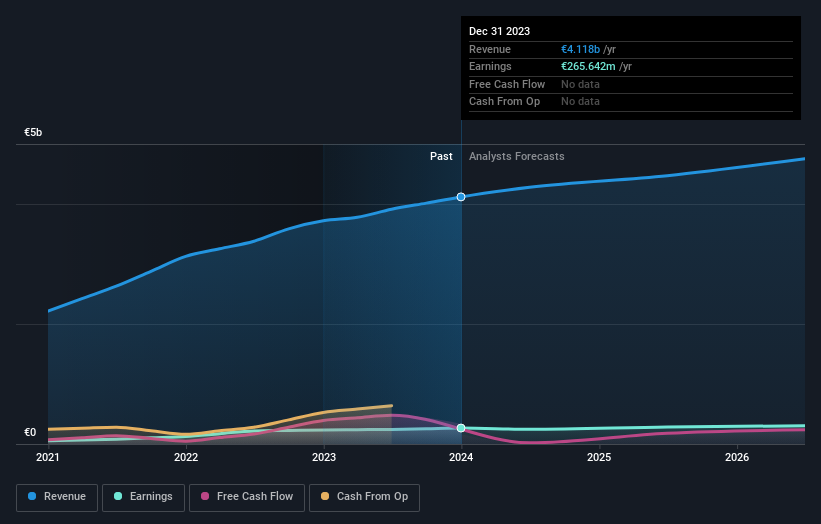
Task: Click the tooltip Revenue row label
Action: [x=490, y=49]
